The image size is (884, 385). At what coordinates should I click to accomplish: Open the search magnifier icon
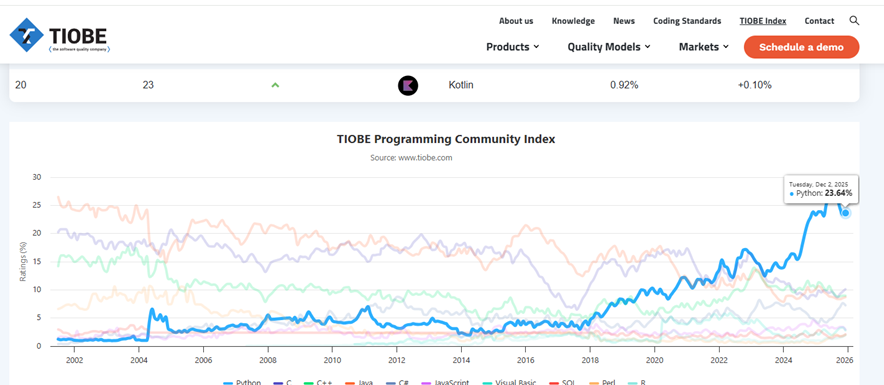[854, 21]
